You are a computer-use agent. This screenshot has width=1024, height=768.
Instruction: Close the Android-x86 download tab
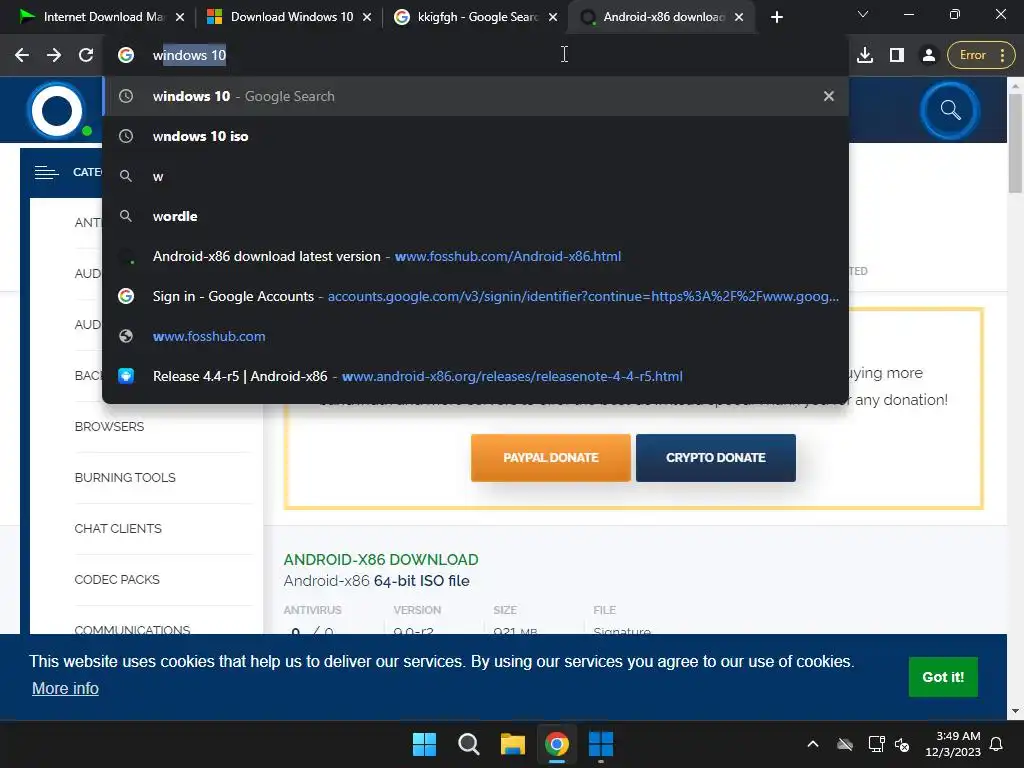[x=739, y=17]
